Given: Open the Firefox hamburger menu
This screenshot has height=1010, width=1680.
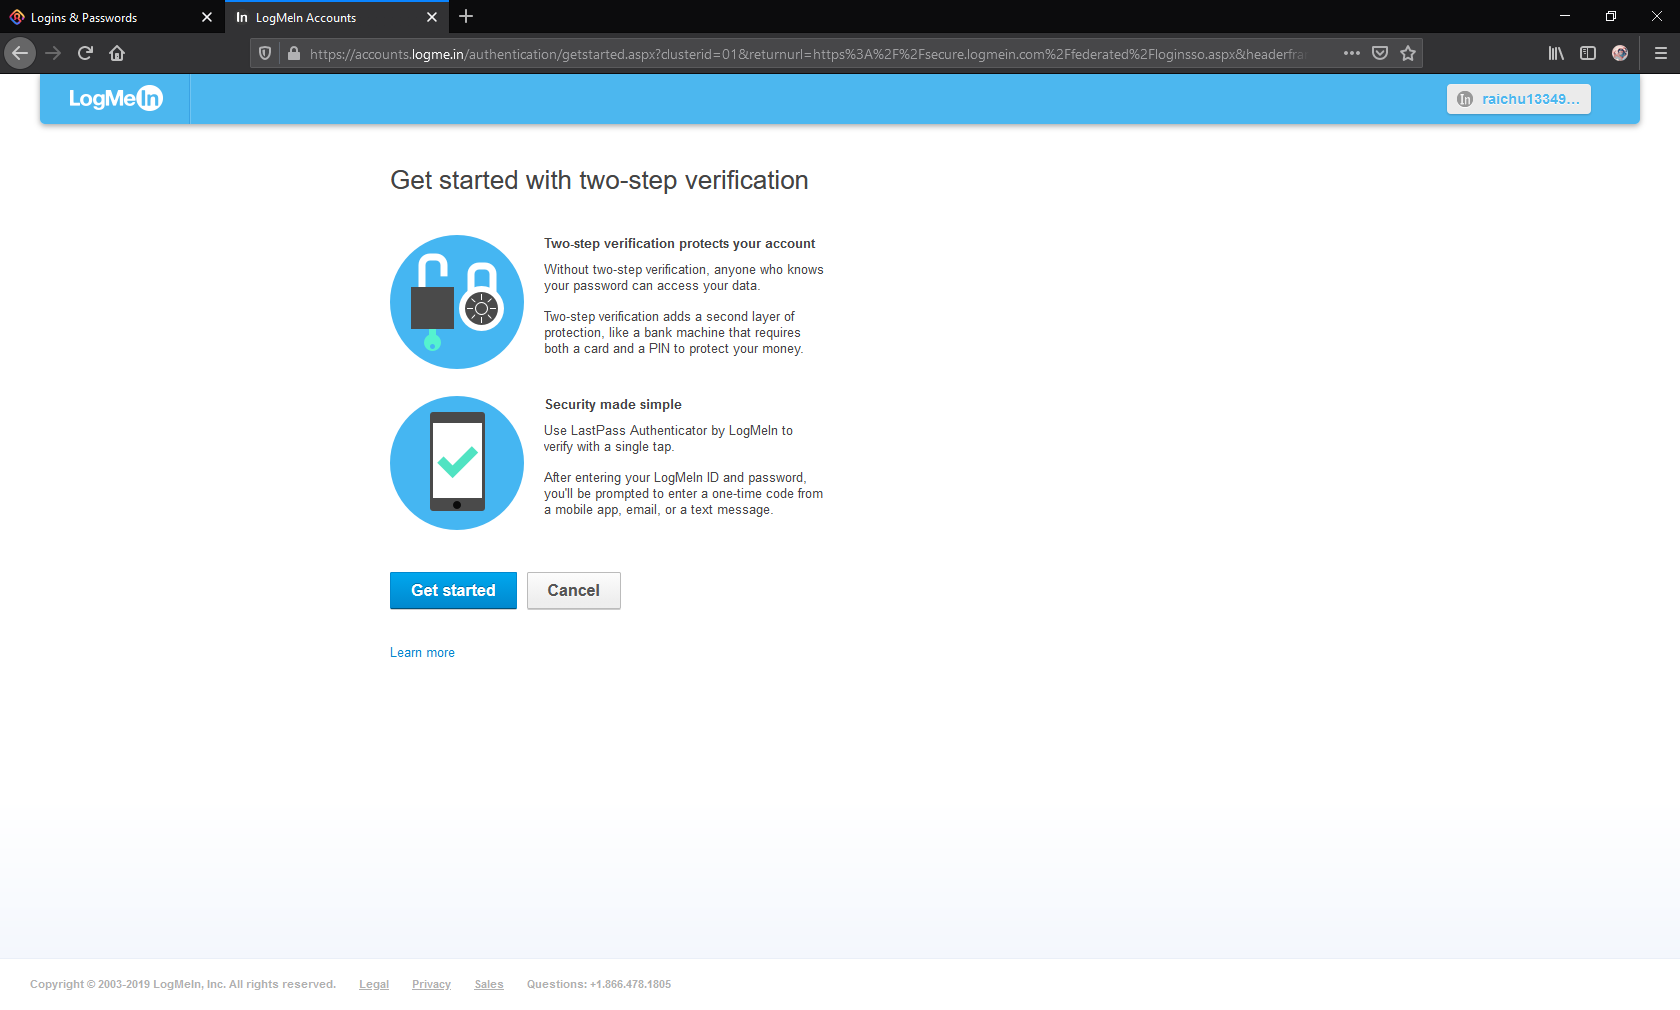Looking at the screenshot, I should tap(1661, 53).
